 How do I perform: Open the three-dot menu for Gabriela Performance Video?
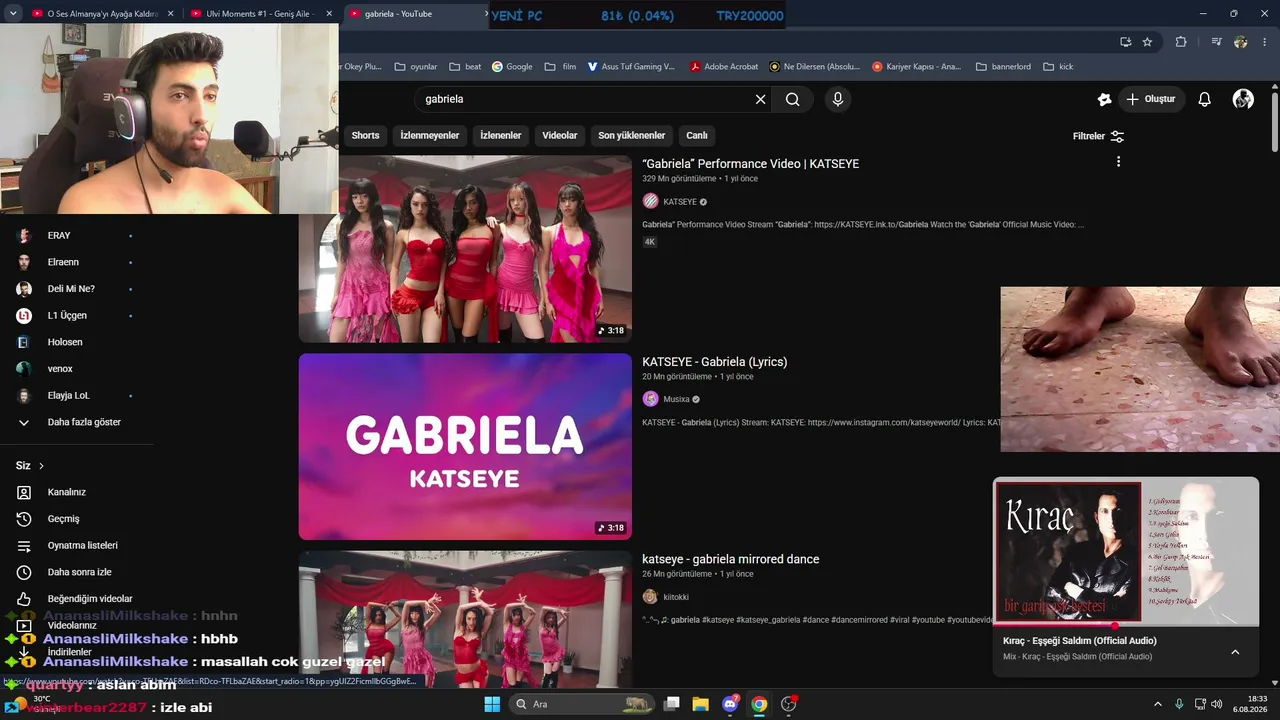point(1118,162)
